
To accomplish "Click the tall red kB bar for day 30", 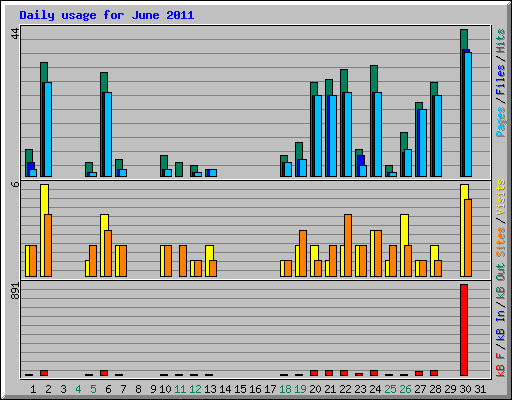I will [464, 330].
